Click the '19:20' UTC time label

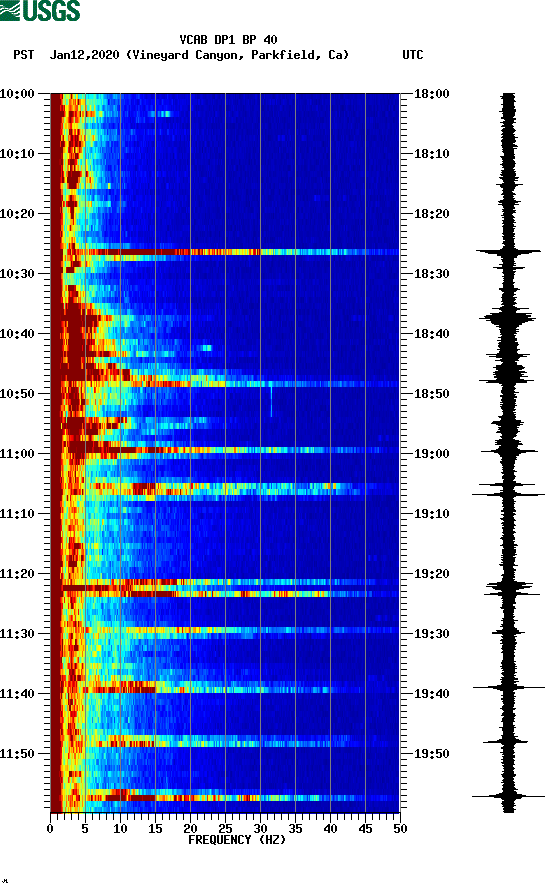(431, 574)
